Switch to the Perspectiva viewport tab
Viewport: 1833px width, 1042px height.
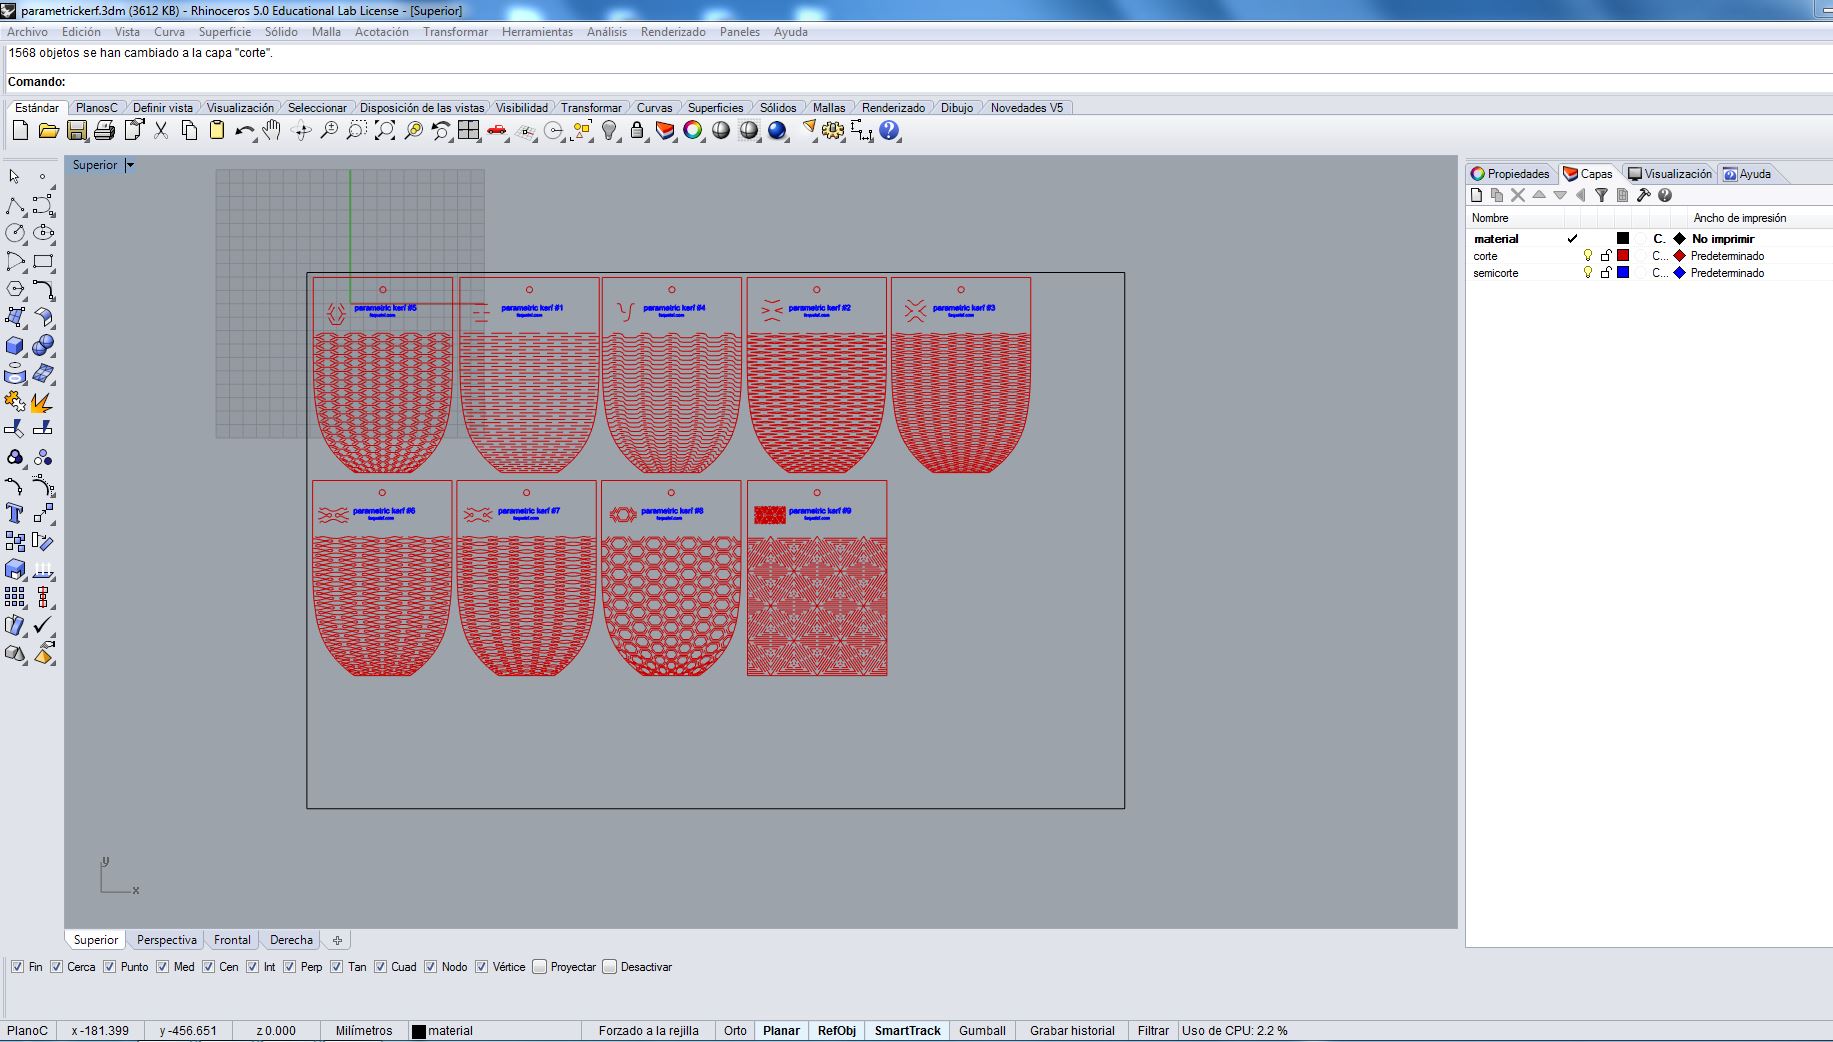tap(167, 940)
